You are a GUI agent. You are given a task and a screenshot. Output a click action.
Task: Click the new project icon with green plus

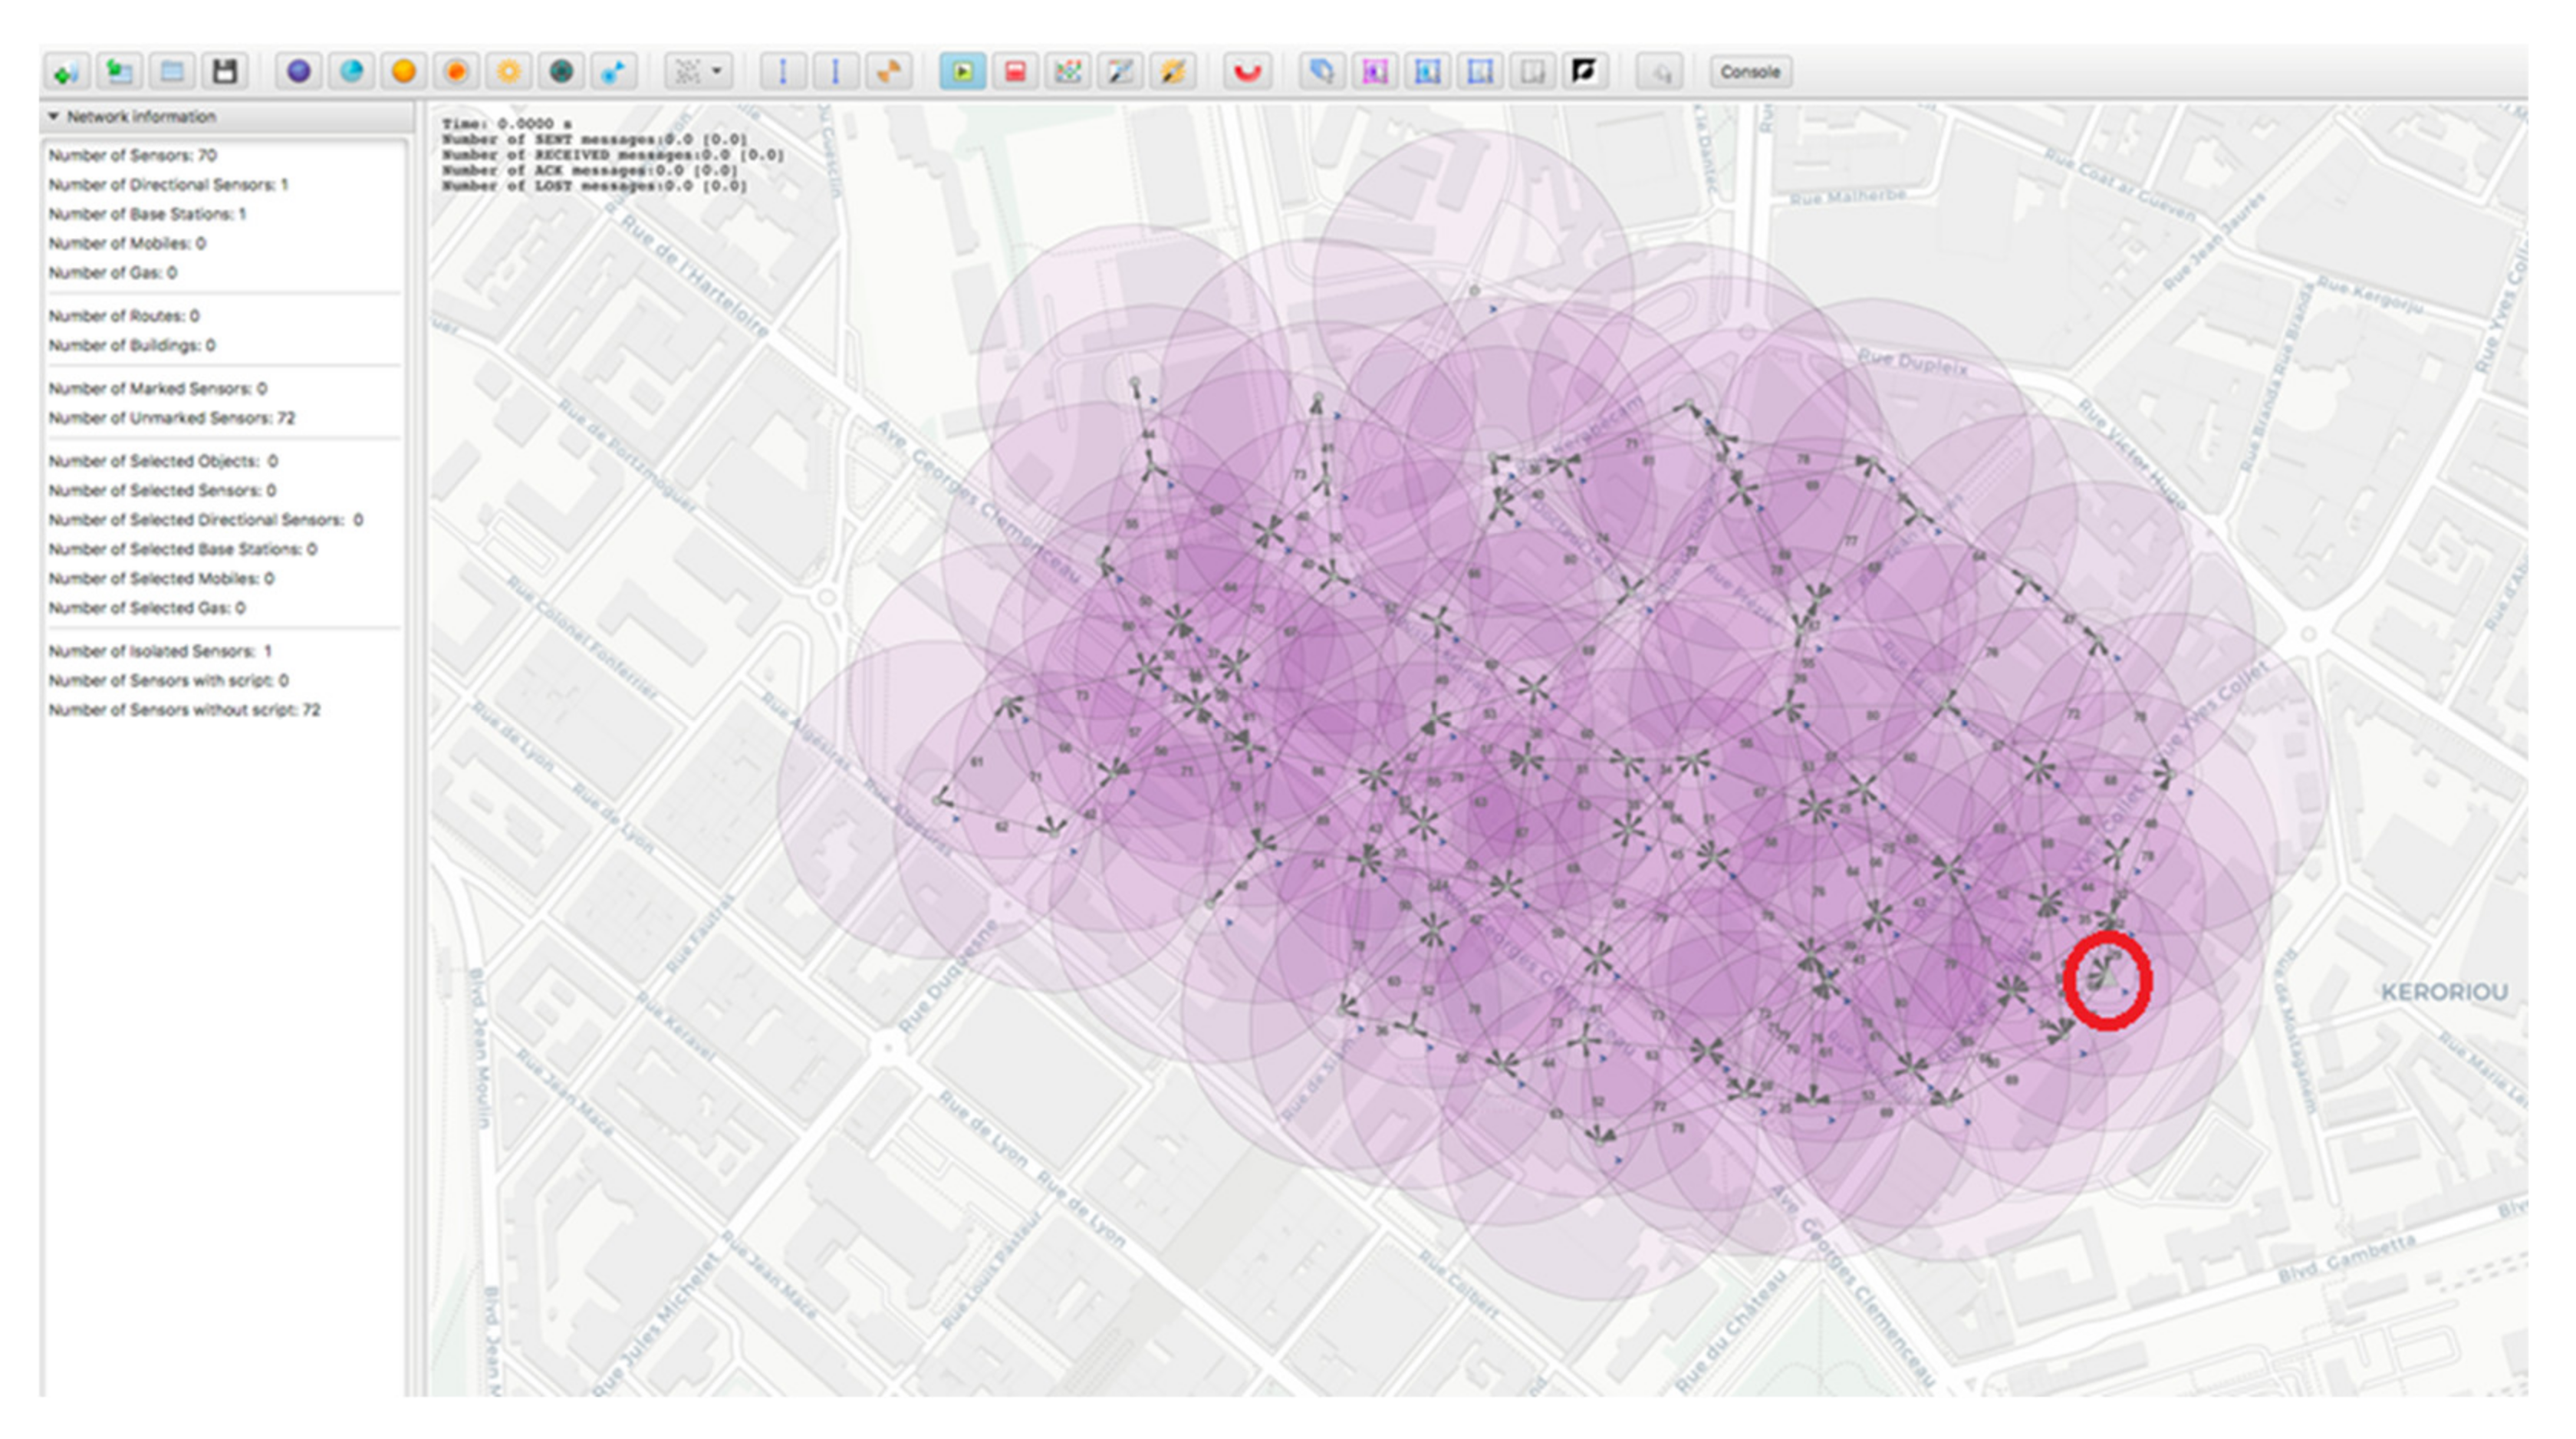(x=67, y=72)
